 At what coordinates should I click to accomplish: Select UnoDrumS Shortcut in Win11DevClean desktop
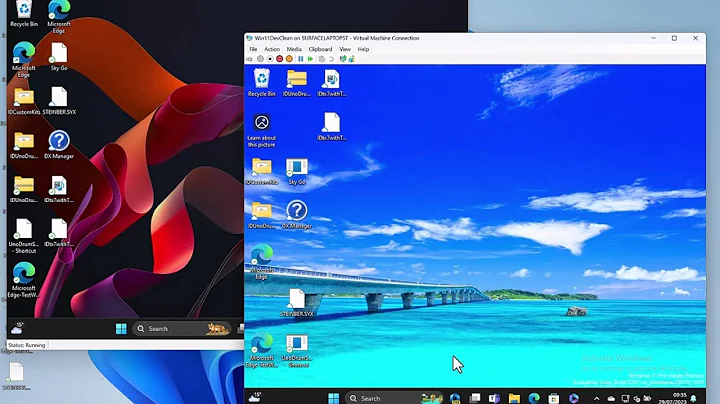297,351
